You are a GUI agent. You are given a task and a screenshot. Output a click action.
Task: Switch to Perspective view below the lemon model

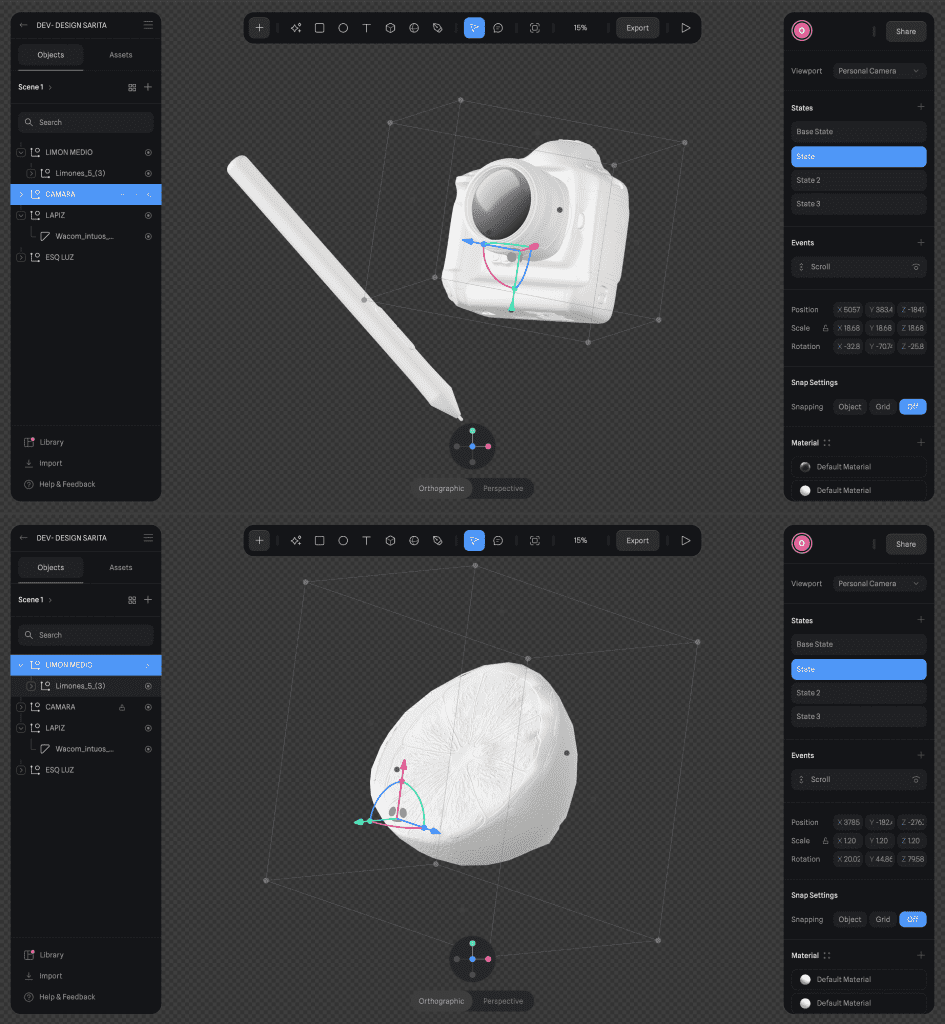point(503,1001)
